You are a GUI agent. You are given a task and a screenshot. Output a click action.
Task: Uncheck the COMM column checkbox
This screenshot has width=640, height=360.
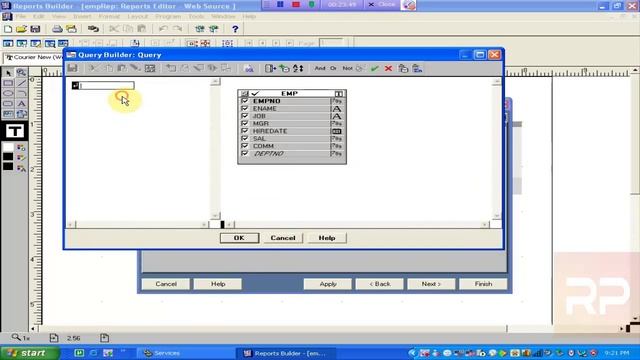pyautogui.click(x=245, y=146)
